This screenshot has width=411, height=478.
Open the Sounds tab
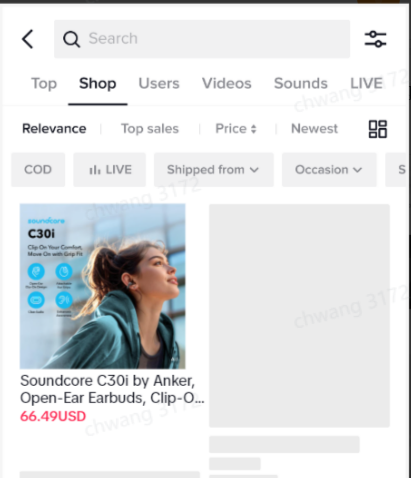(x=301, y=83)
